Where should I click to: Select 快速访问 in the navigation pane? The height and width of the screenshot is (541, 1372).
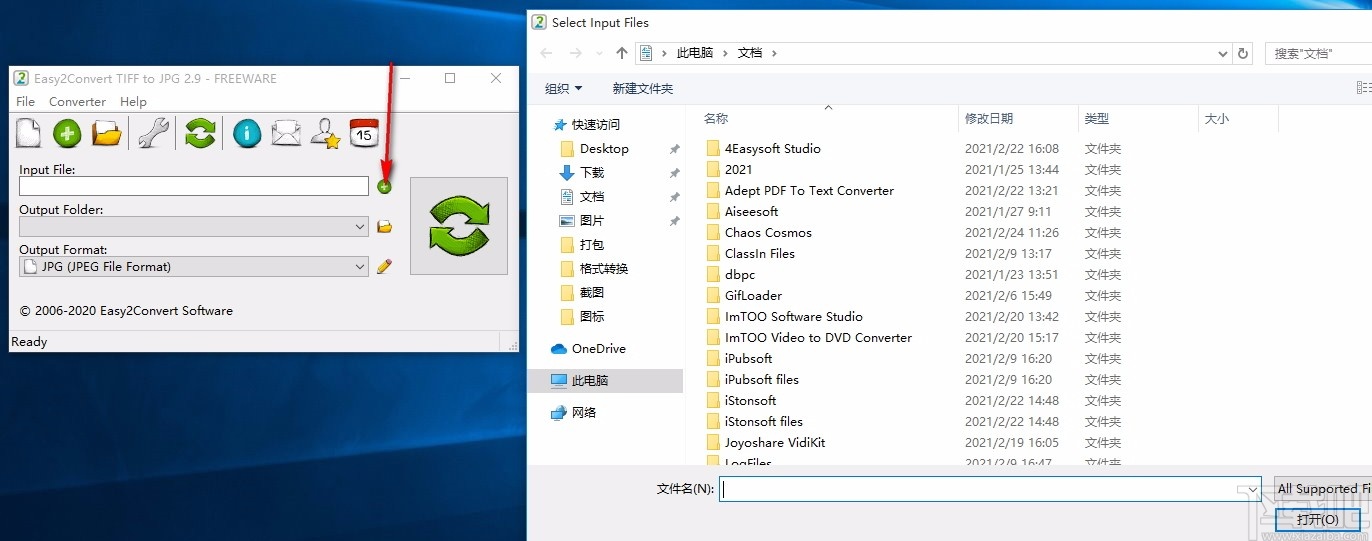(595, 125)
